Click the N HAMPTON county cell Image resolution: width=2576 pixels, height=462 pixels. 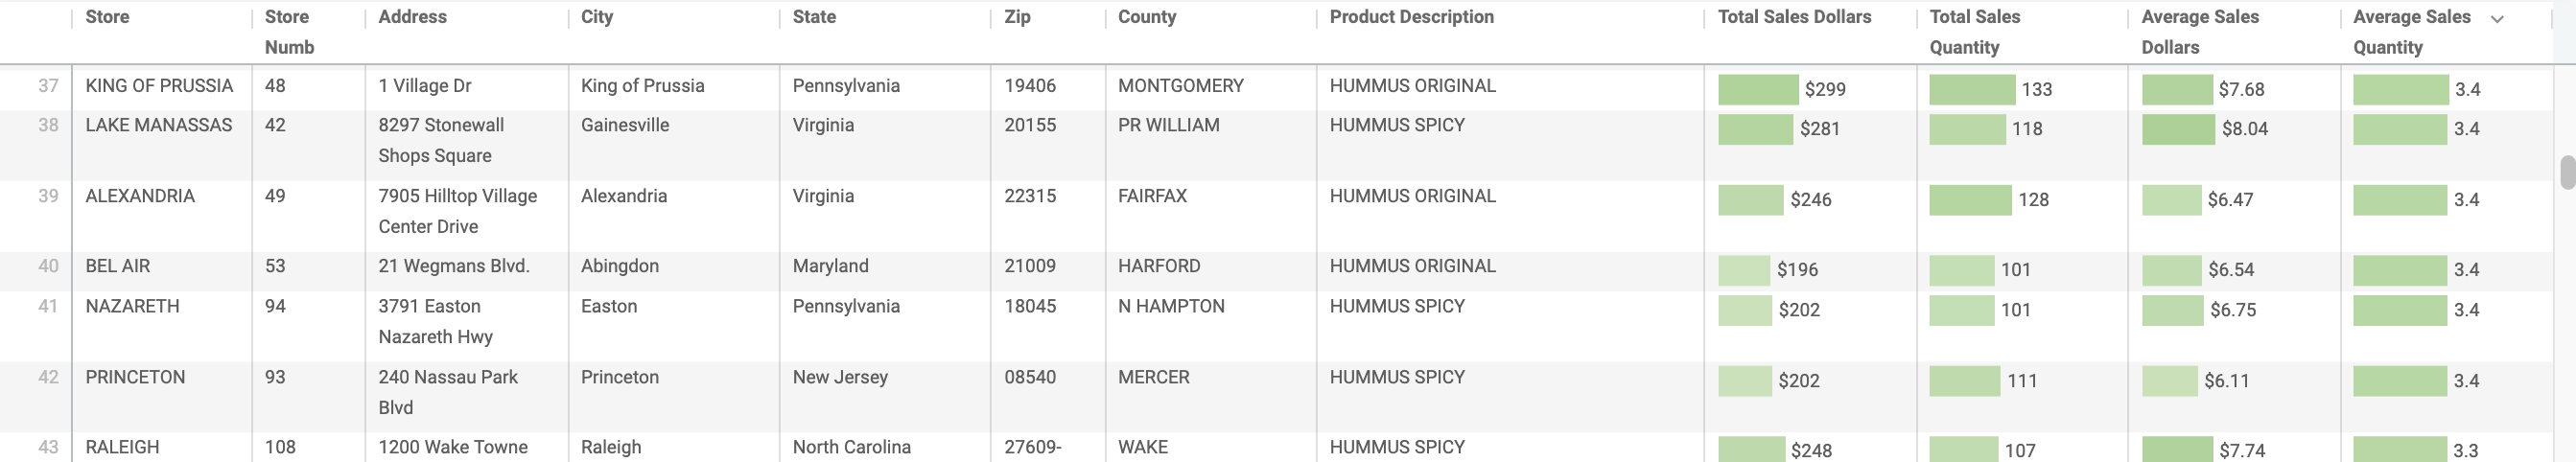point(1171,306)
